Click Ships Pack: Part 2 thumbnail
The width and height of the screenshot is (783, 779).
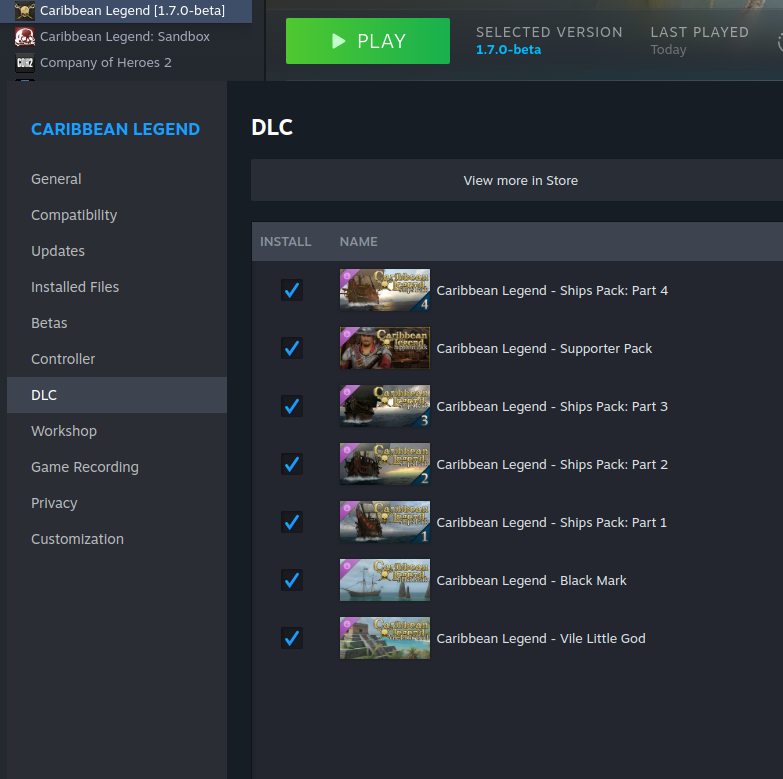(385, 464)
